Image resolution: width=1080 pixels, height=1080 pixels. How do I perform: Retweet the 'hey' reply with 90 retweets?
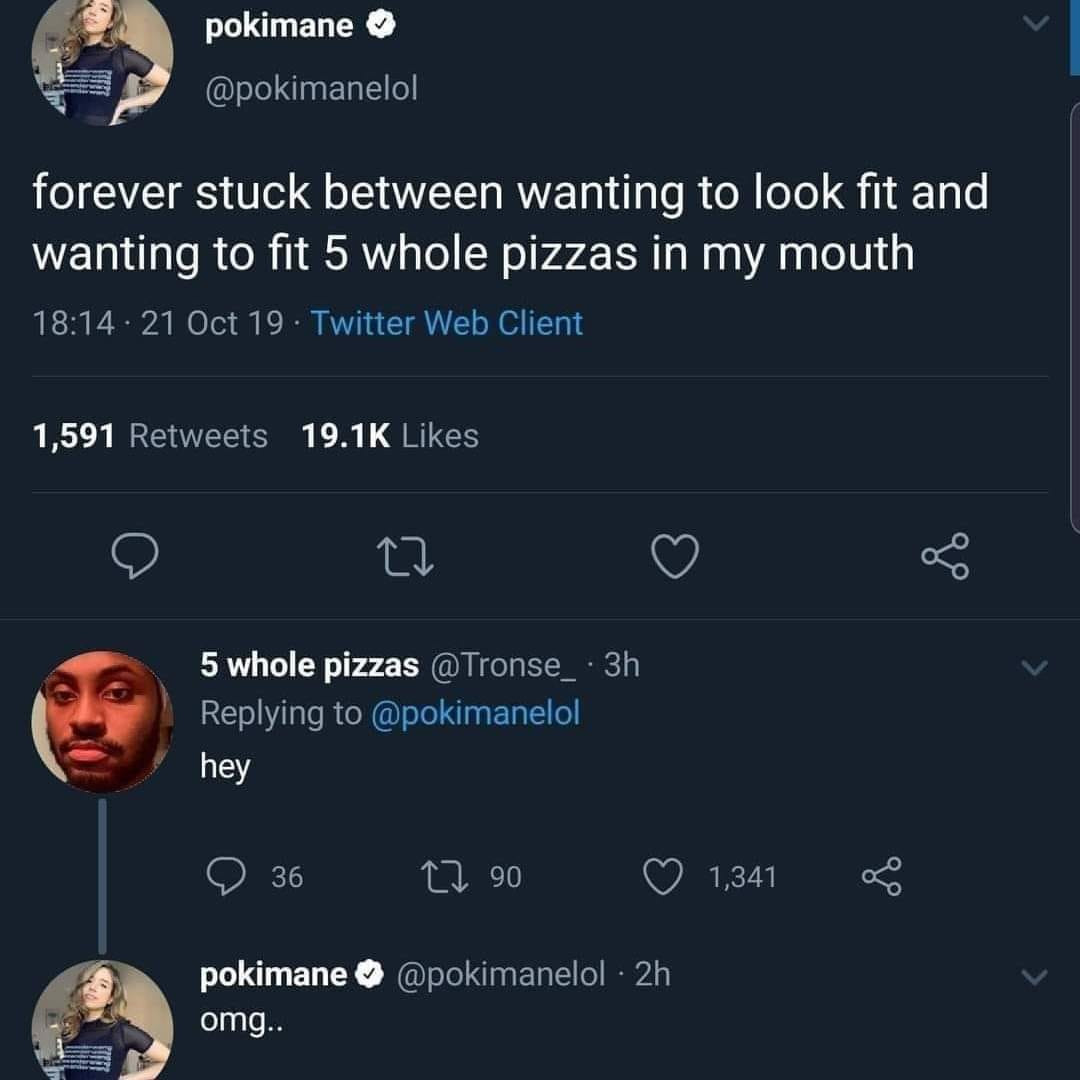444,876
